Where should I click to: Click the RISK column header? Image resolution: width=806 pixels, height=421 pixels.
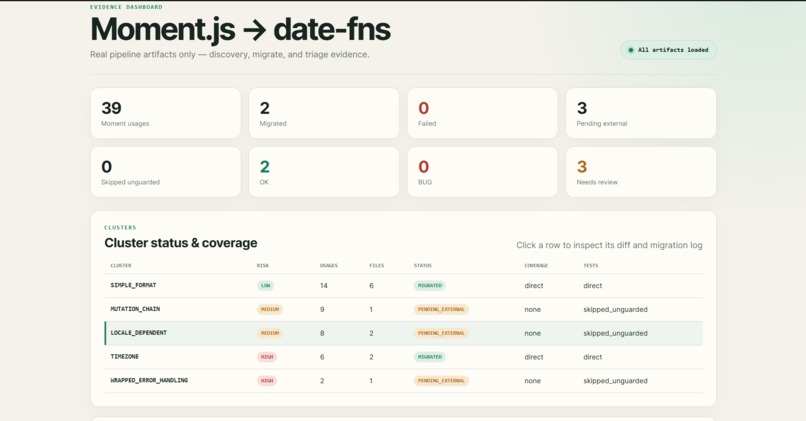(x=263, y=266)
